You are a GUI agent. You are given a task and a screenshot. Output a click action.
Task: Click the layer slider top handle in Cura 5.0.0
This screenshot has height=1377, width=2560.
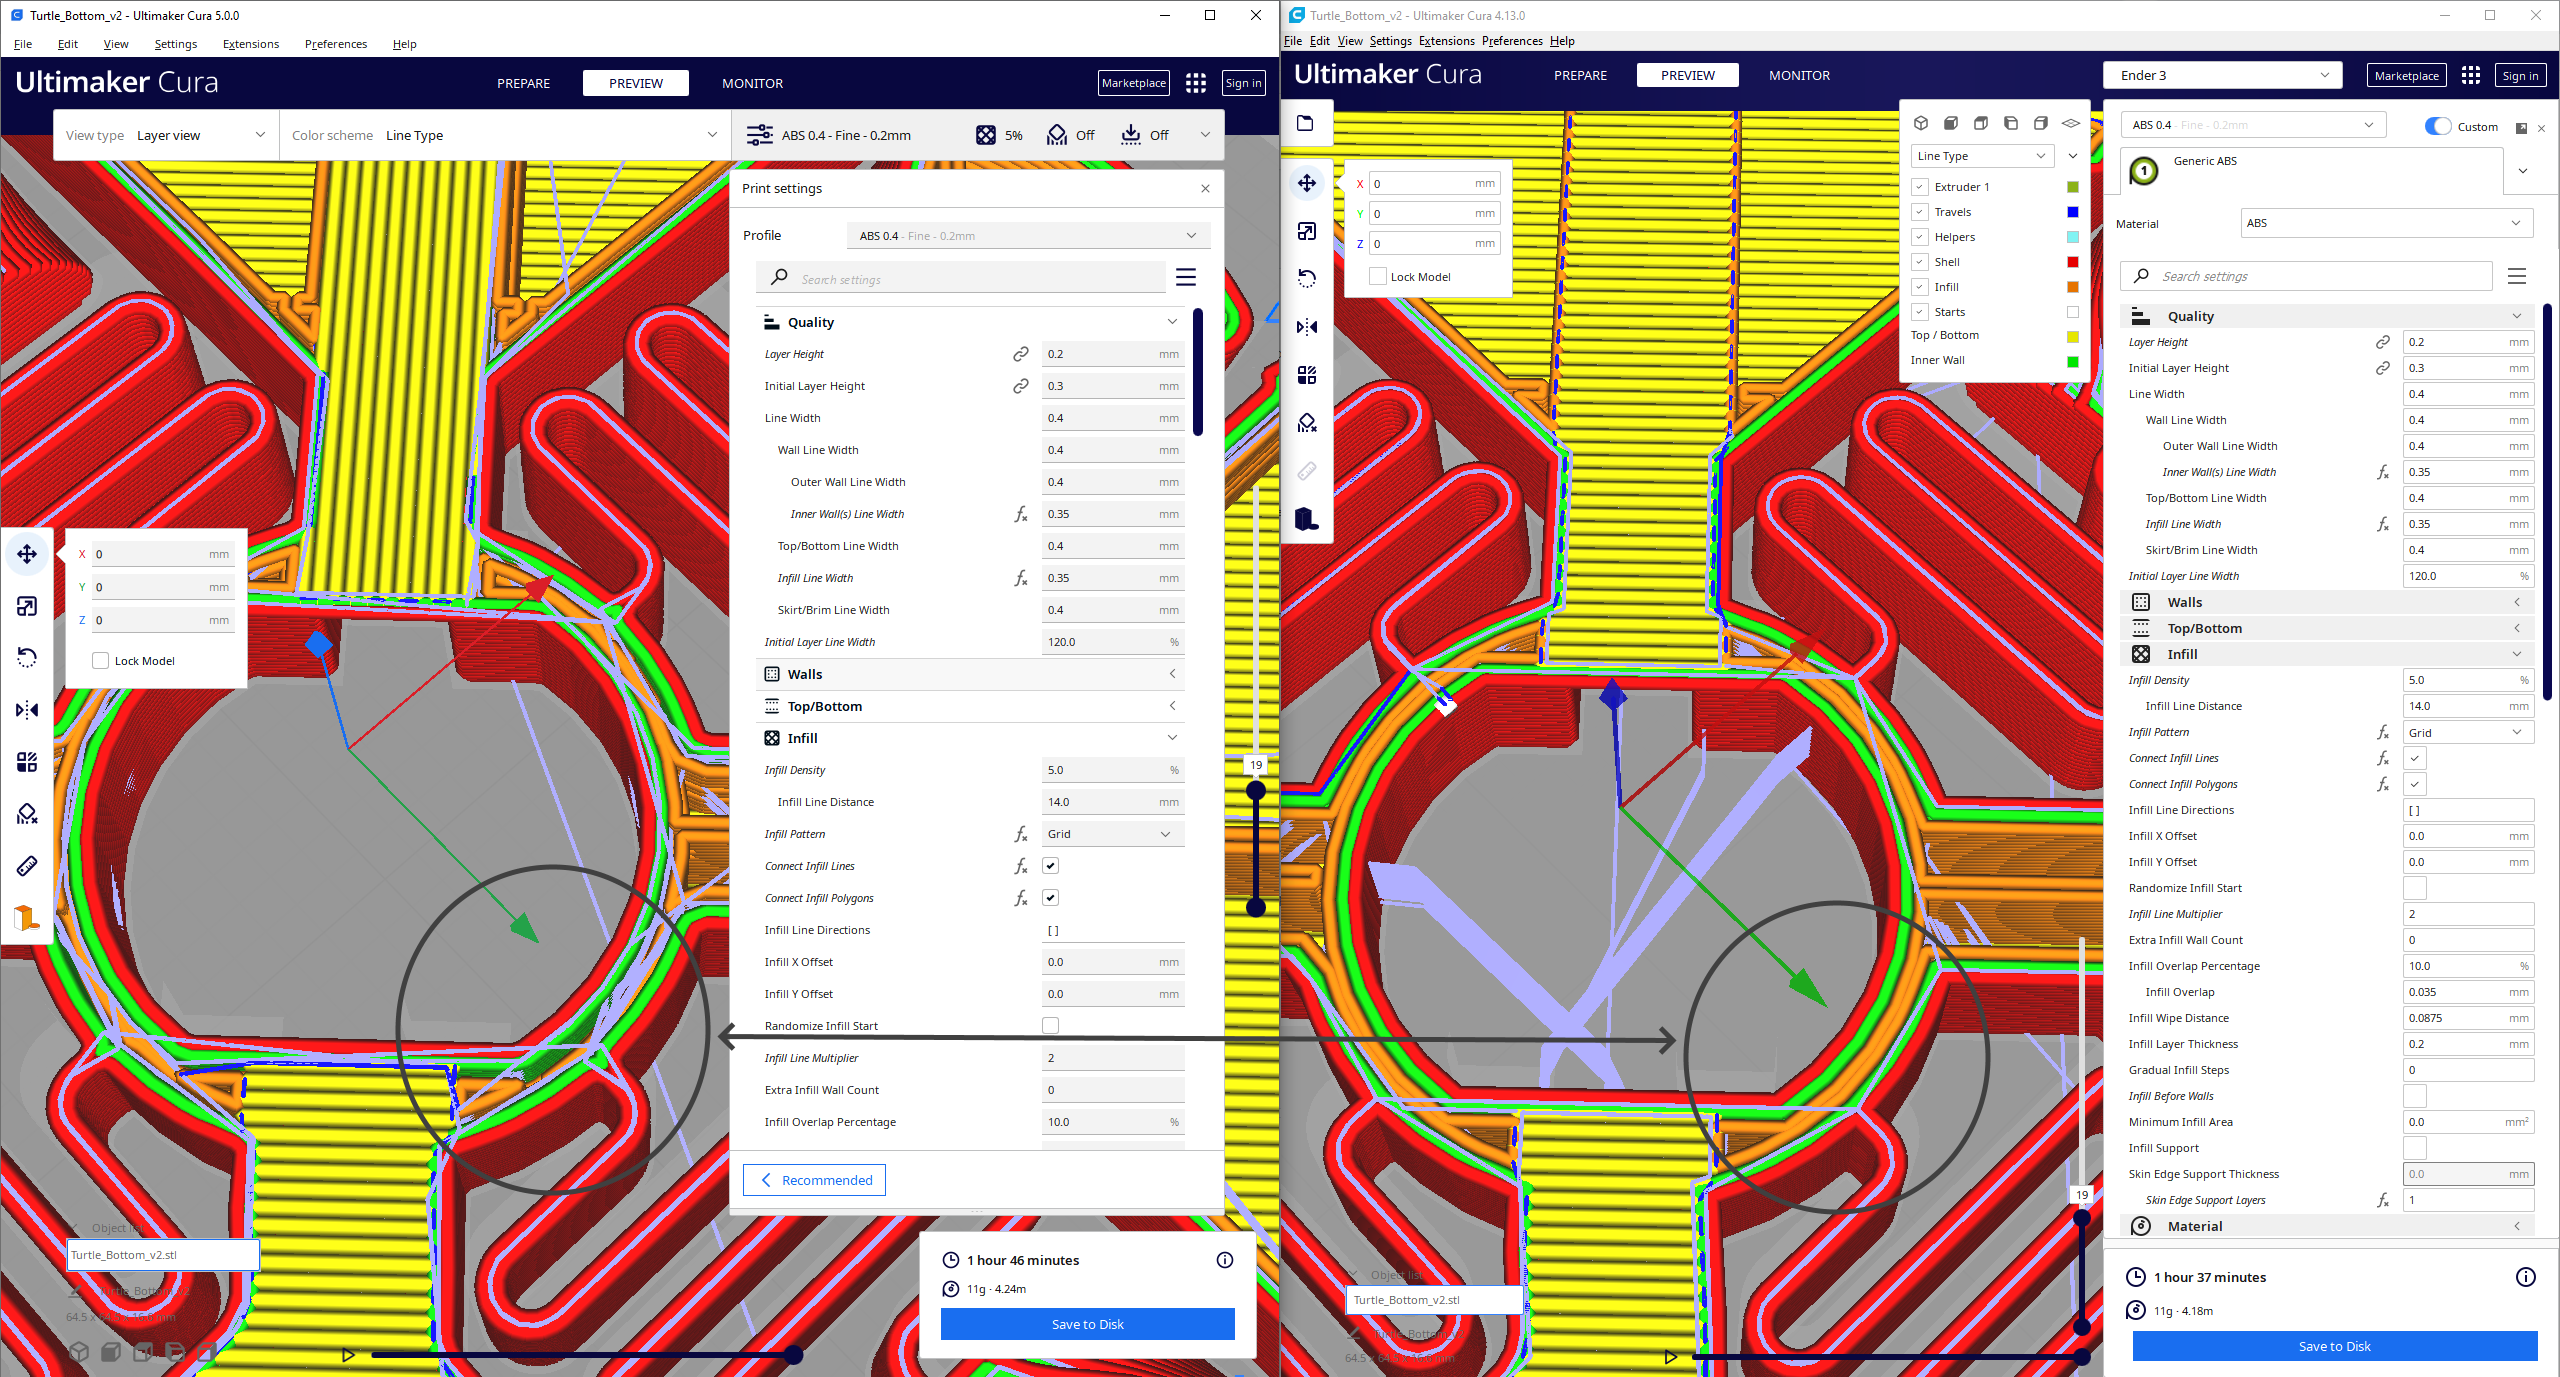[1256, 790]
